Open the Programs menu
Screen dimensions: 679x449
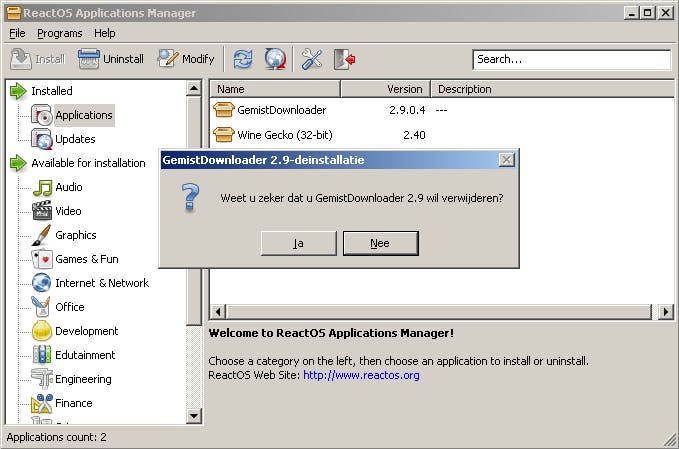[60, 33]
